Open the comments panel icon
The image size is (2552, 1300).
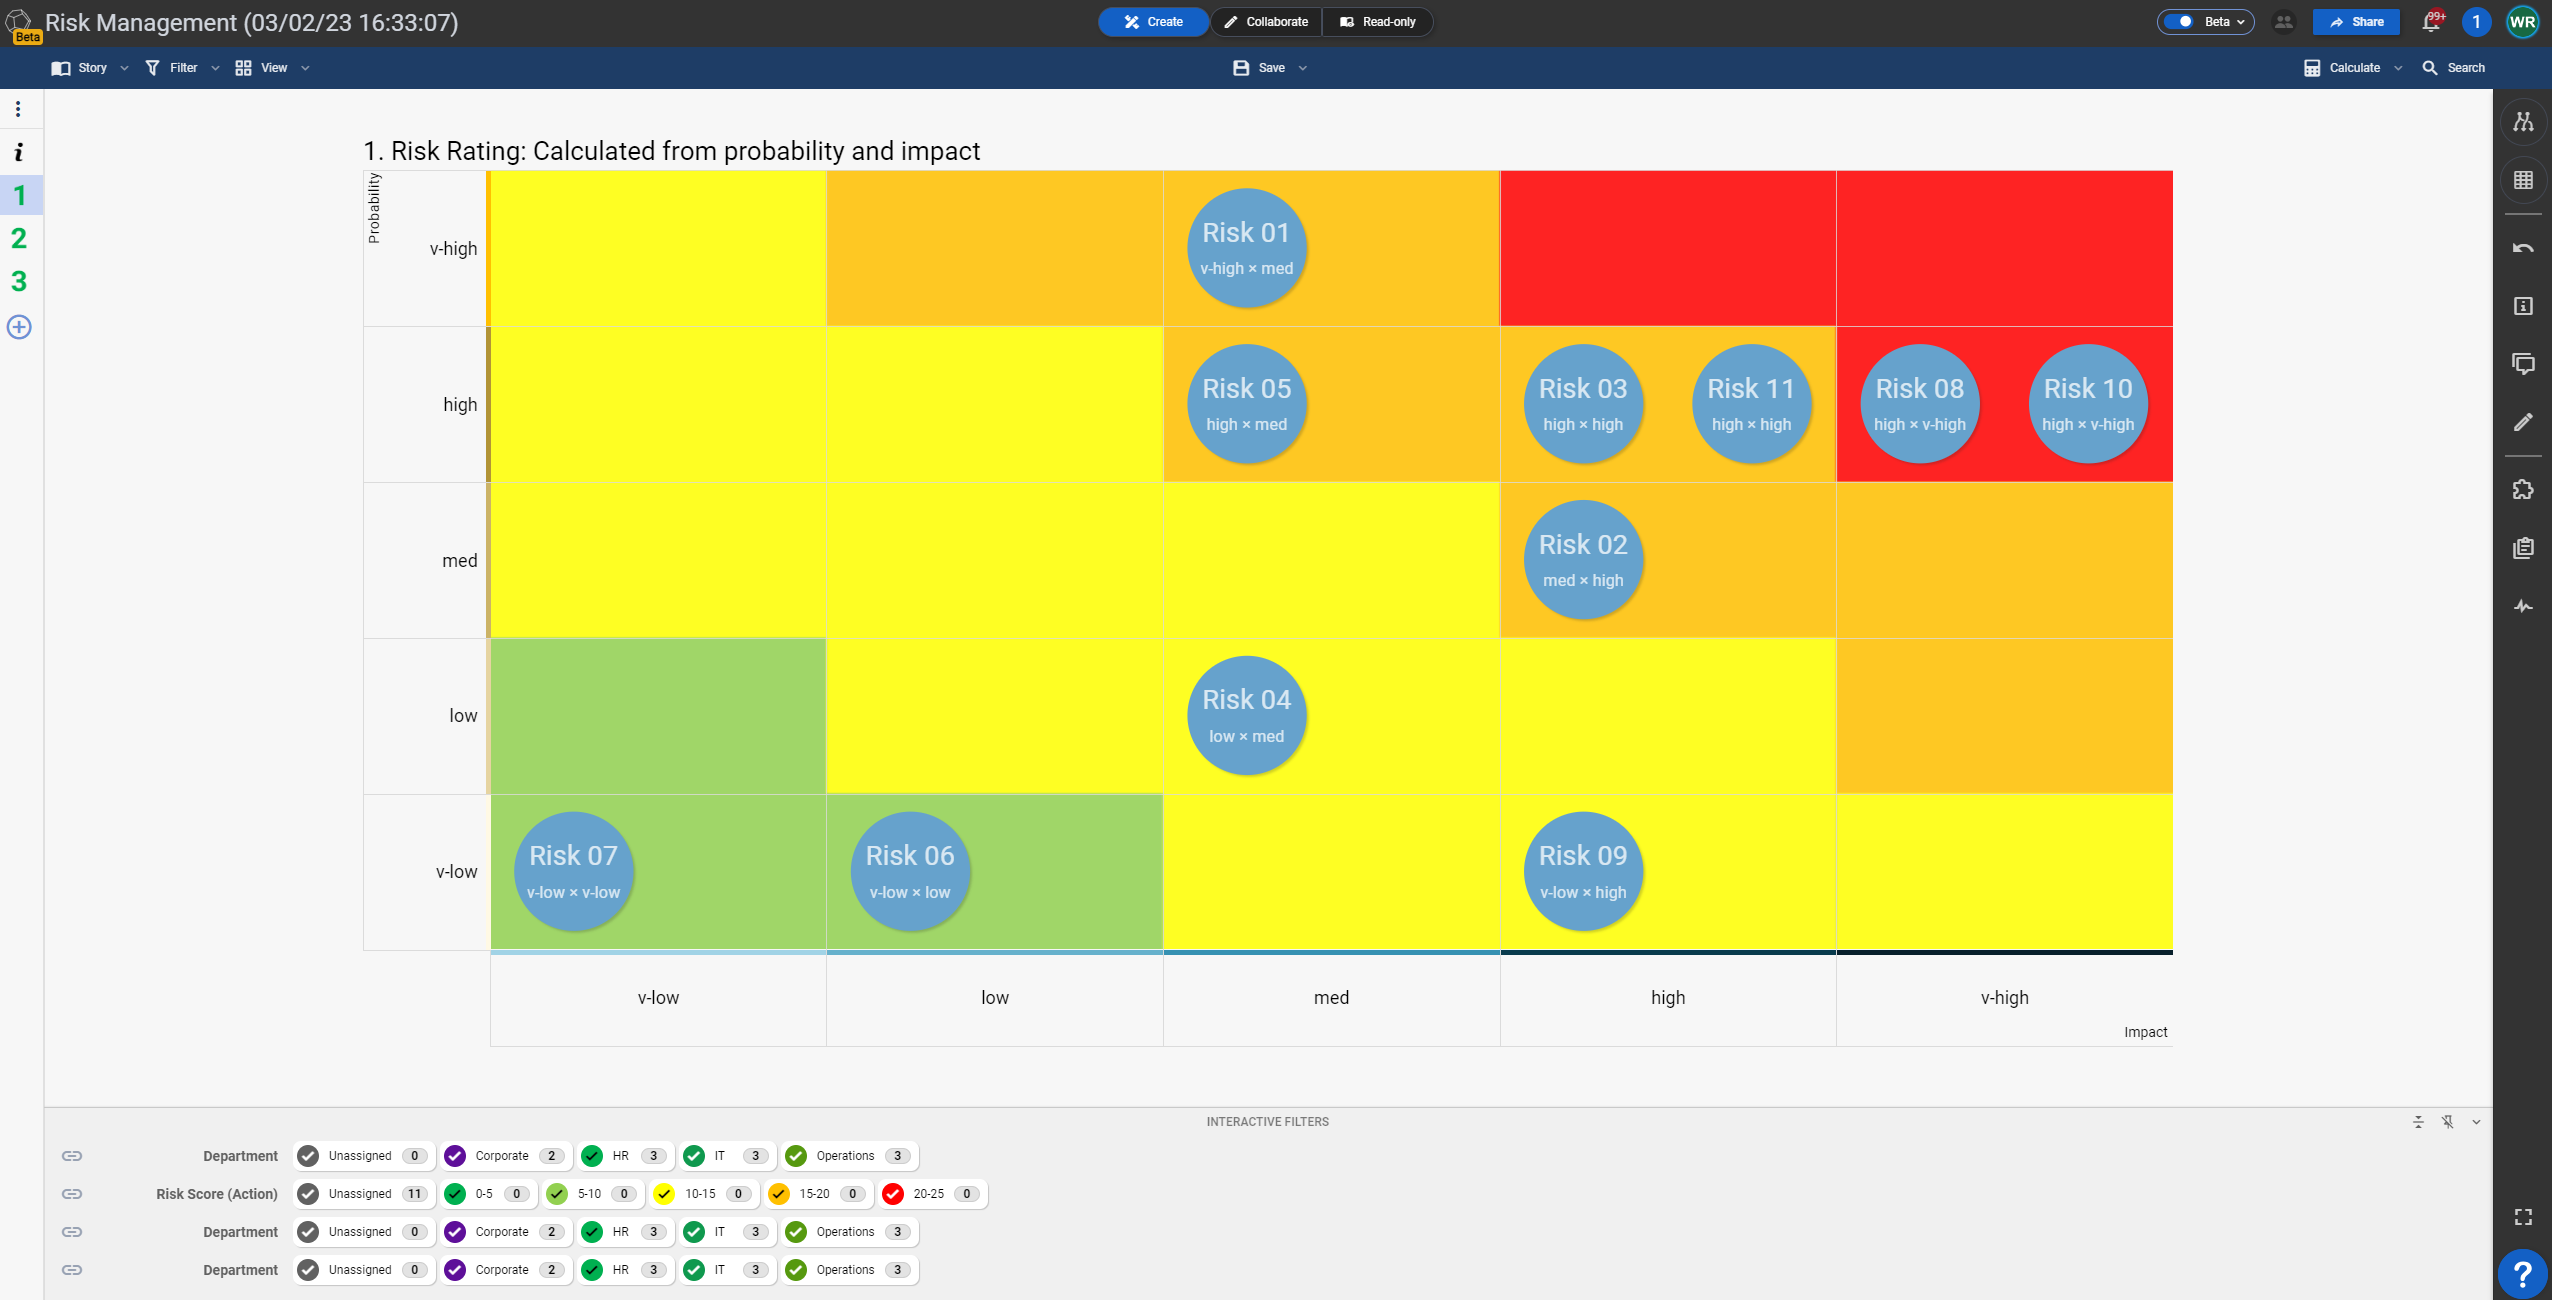point(2524,363)
